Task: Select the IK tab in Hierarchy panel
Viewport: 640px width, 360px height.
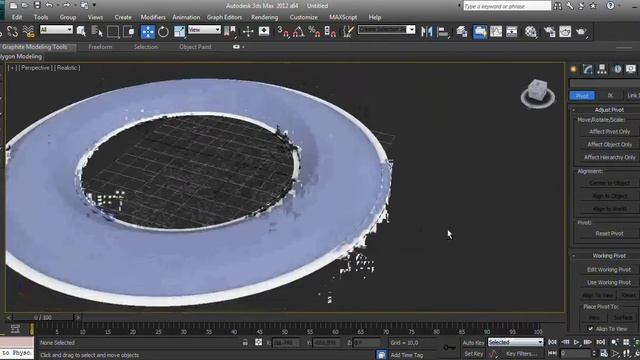Action: pos(610,96)
